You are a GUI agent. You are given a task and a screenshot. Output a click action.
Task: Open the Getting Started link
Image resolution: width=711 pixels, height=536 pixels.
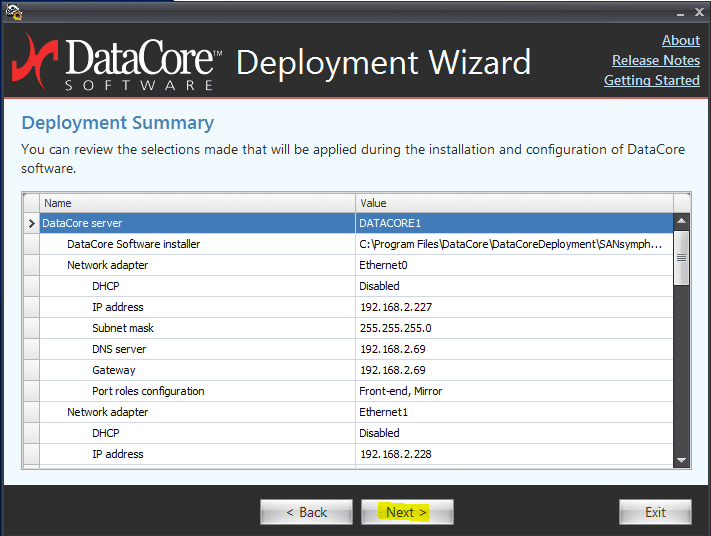coord(651,80)
